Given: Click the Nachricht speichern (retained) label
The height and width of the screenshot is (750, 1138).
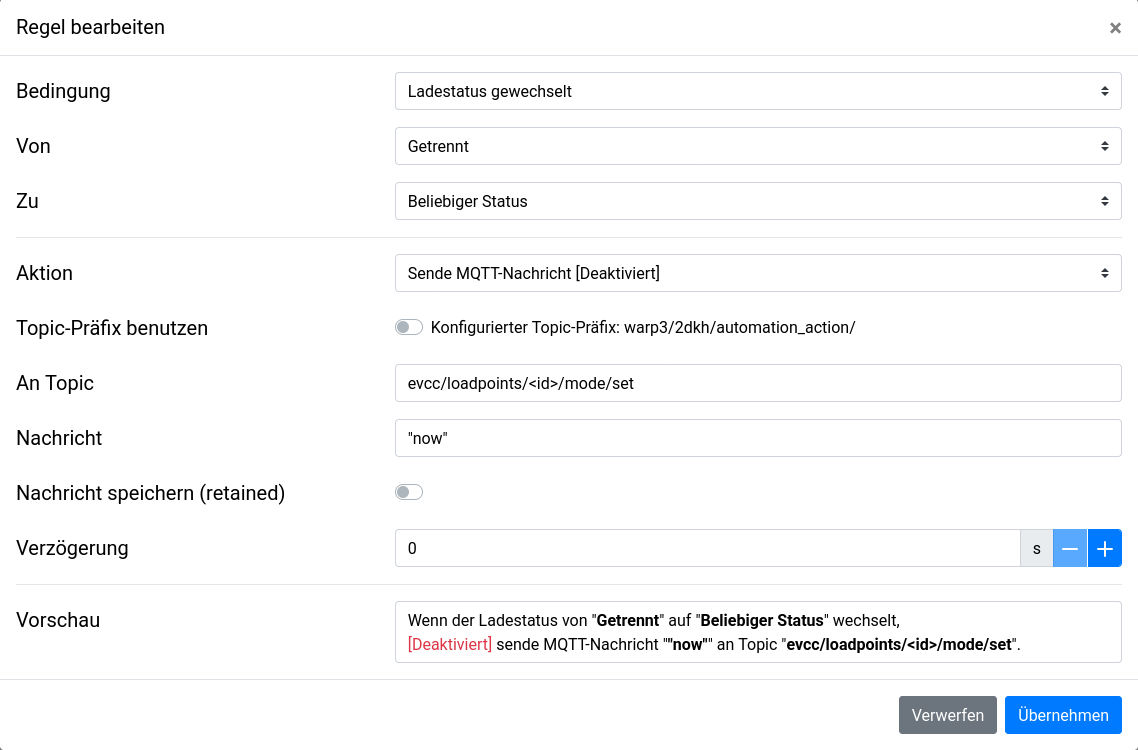Looking at the screenshot, I should point(151,493).
